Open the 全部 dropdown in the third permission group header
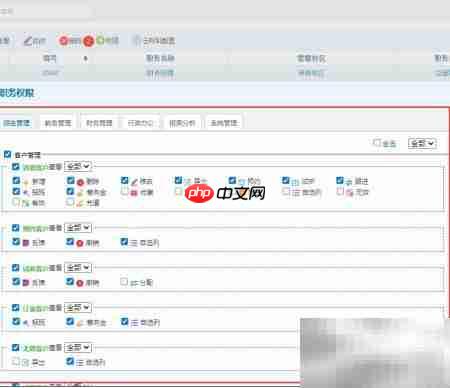This screenshot has height=388, width=450. 78,268
